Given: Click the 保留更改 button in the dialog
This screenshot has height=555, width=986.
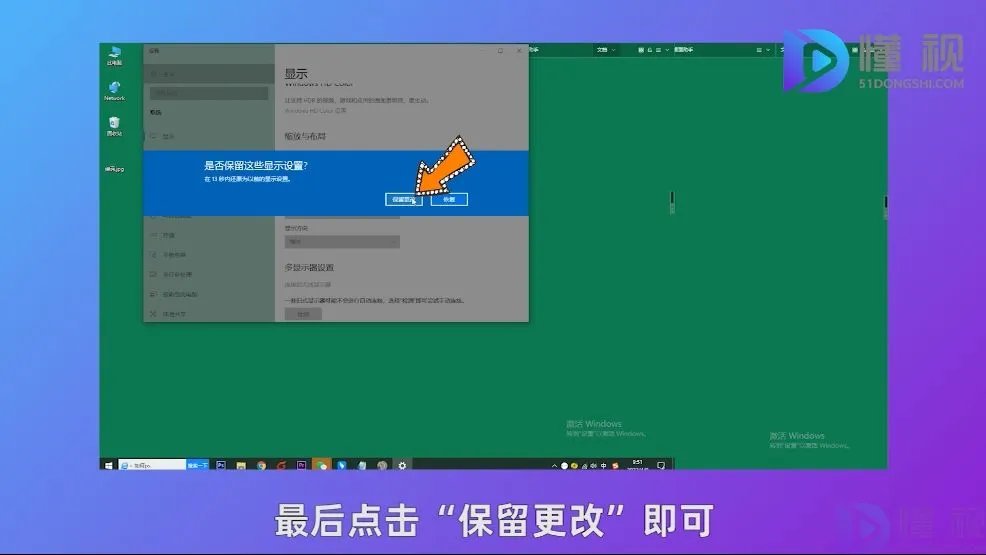Looking at the screenshot, I should (403, 199).
